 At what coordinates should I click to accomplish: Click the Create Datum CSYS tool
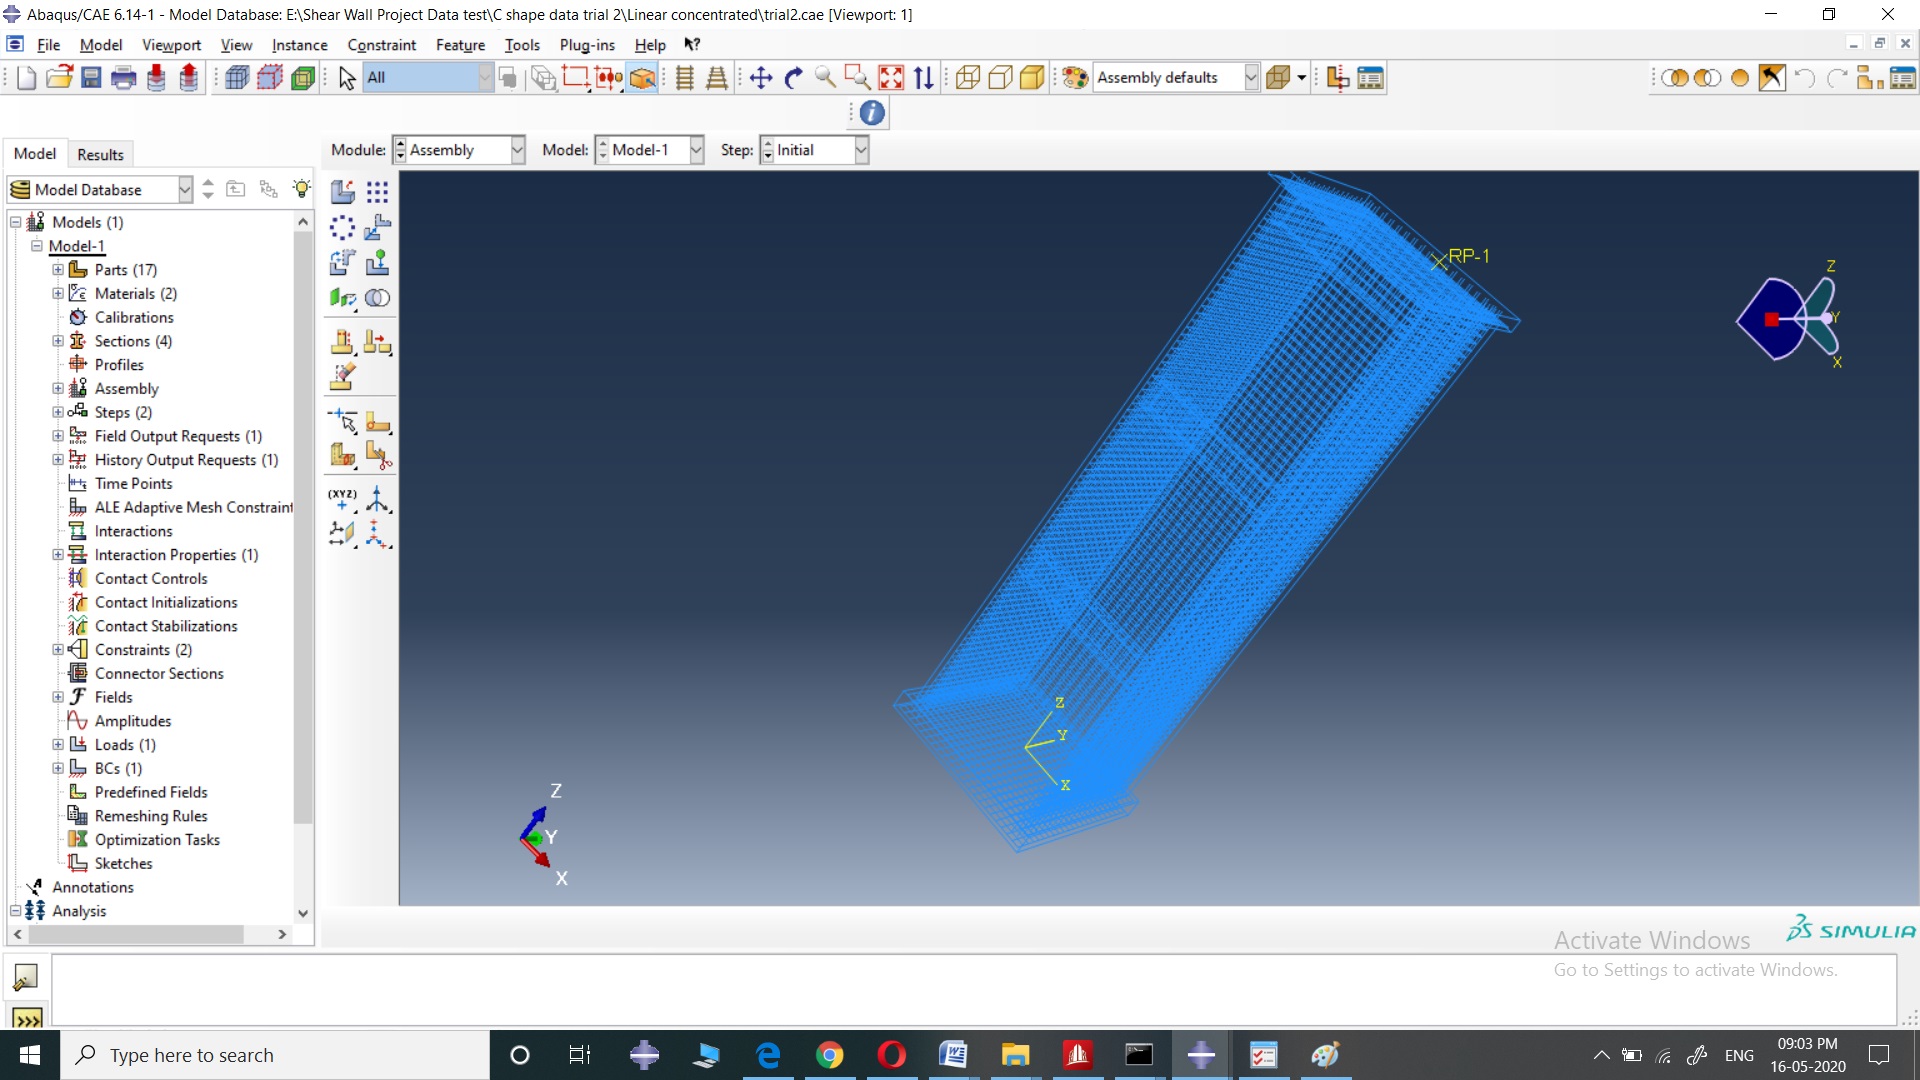(x=377, y=533)
